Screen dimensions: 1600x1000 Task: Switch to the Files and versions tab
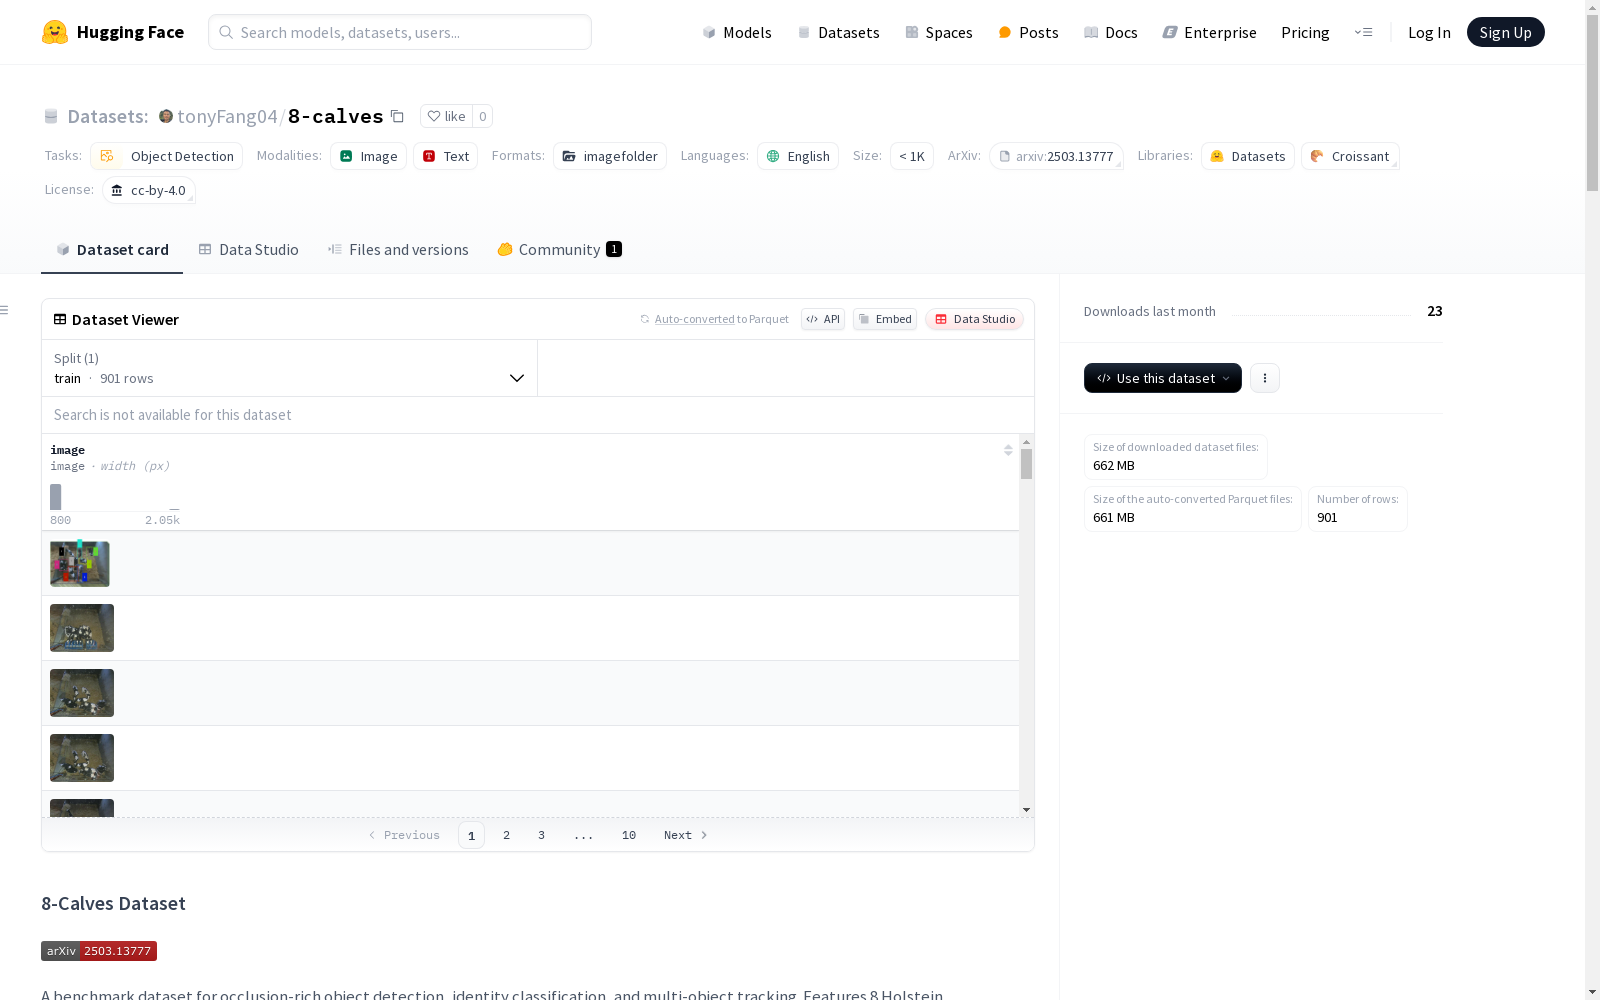[398, 250]
